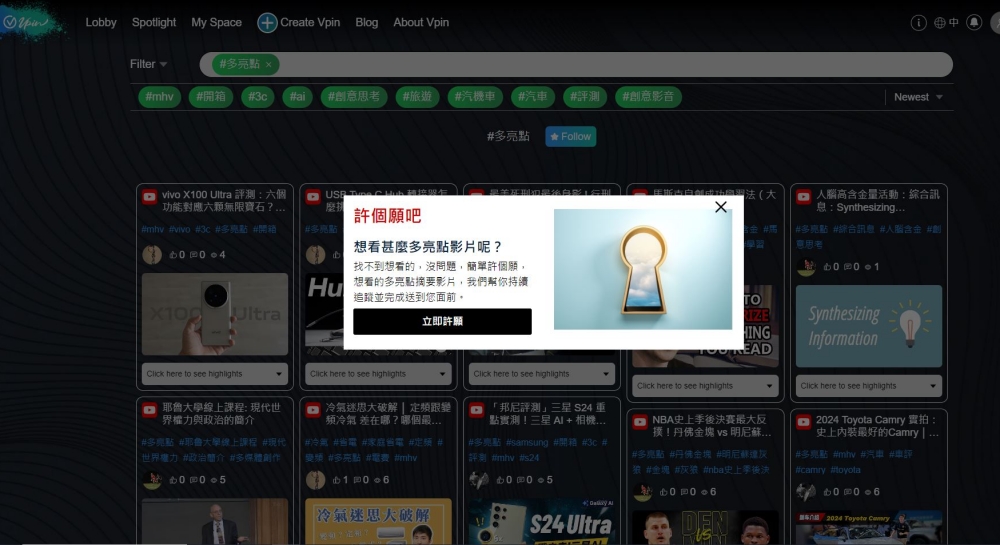Open My Space
This screenshot has height=545, width=1000.
click(216, 22)
